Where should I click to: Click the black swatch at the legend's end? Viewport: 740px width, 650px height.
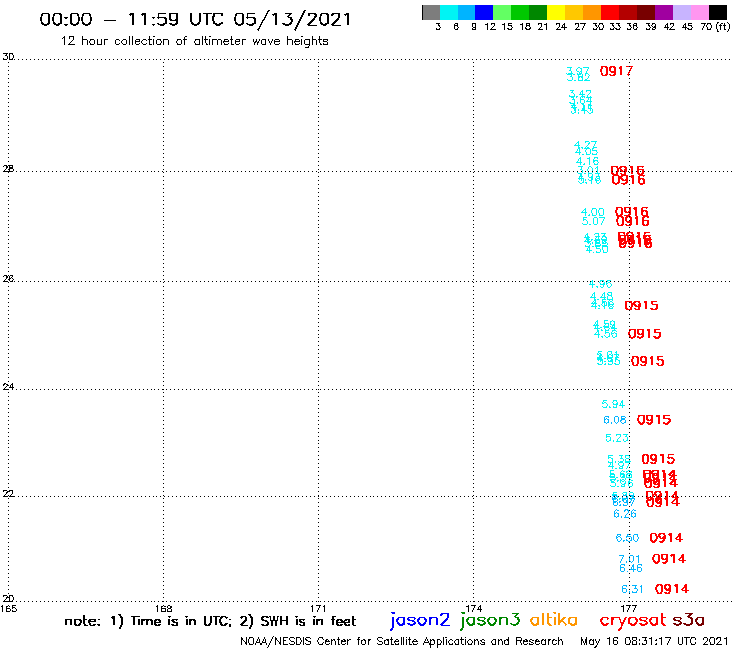tap(717, 12)
